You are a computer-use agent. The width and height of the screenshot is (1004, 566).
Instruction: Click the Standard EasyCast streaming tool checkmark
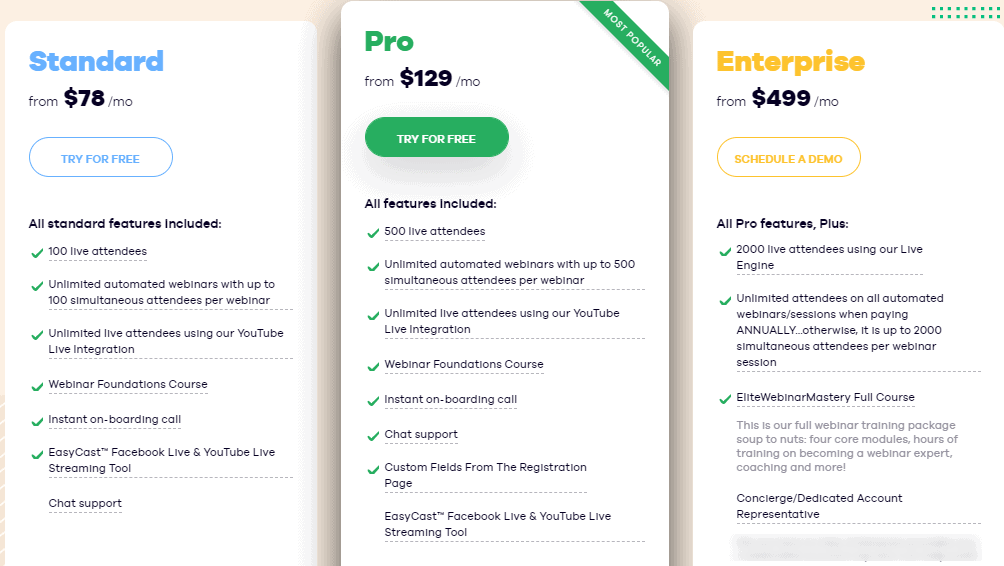tap(37, 455)
